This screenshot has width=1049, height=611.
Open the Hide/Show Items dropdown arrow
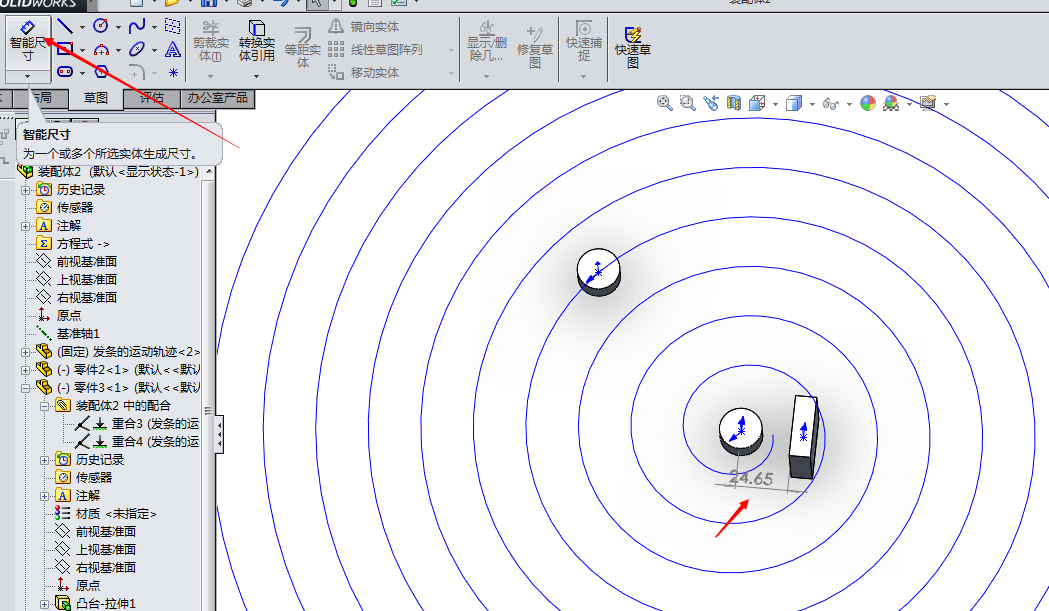[849, 104]
